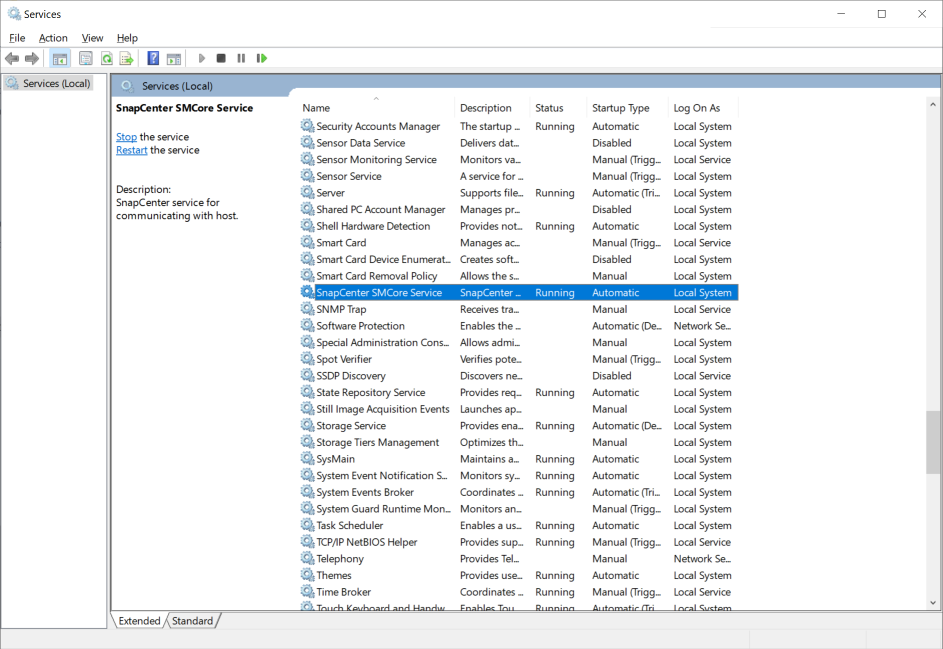Click the Pause Service toolbar button

(241, 59)
